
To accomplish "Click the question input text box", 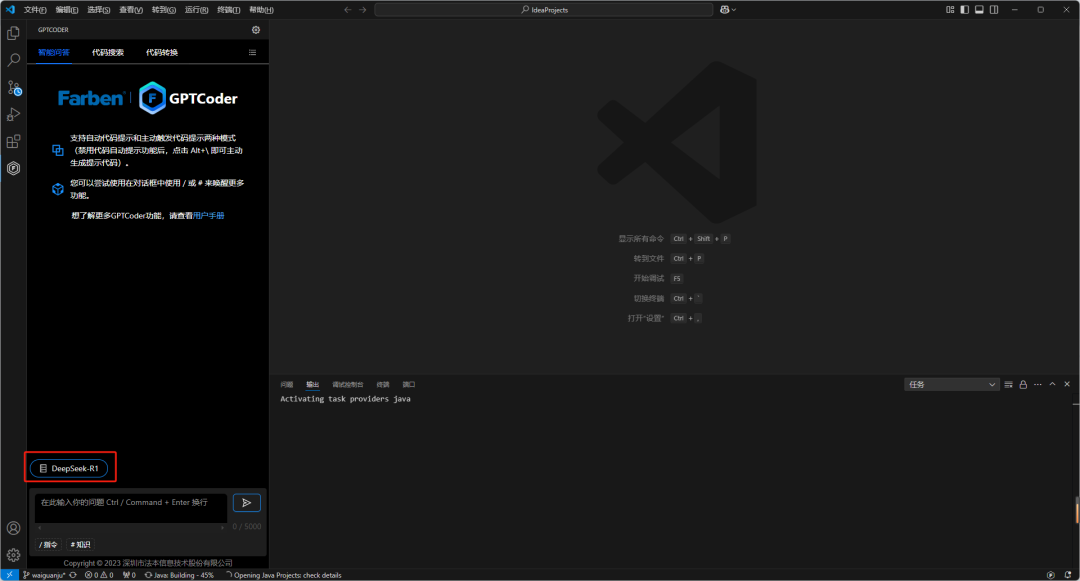I will [x=130, y=507].
